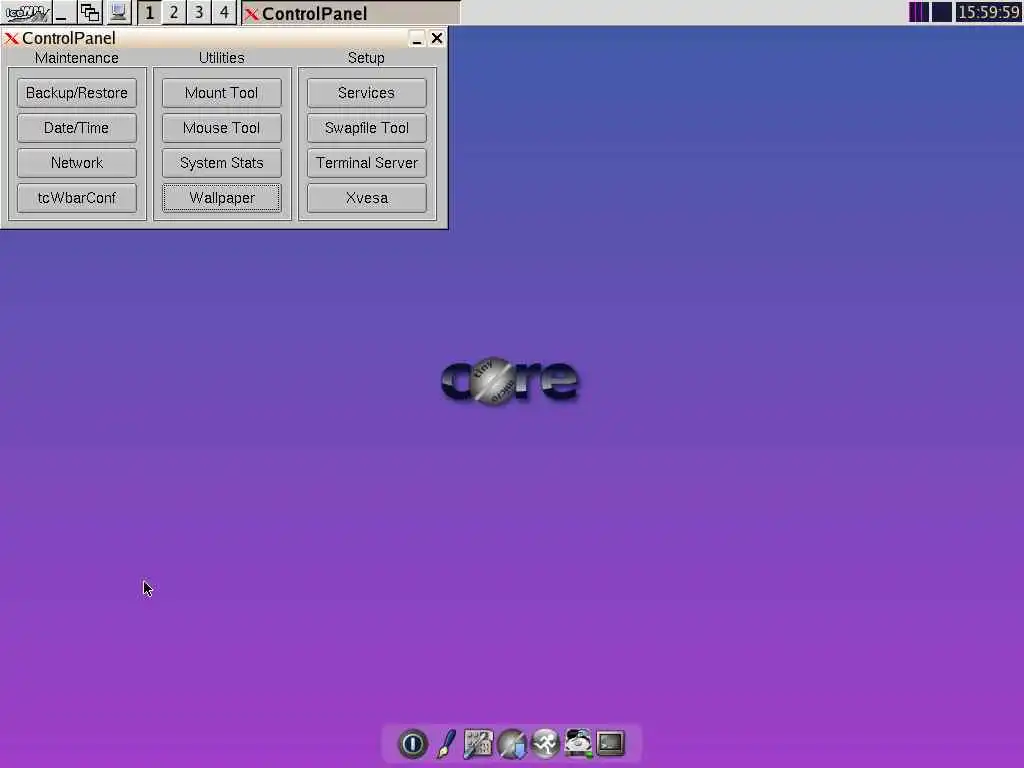Open the window list taskbar icon
The width and height of the screenshot is (1024, 768).
pos(89,12)
